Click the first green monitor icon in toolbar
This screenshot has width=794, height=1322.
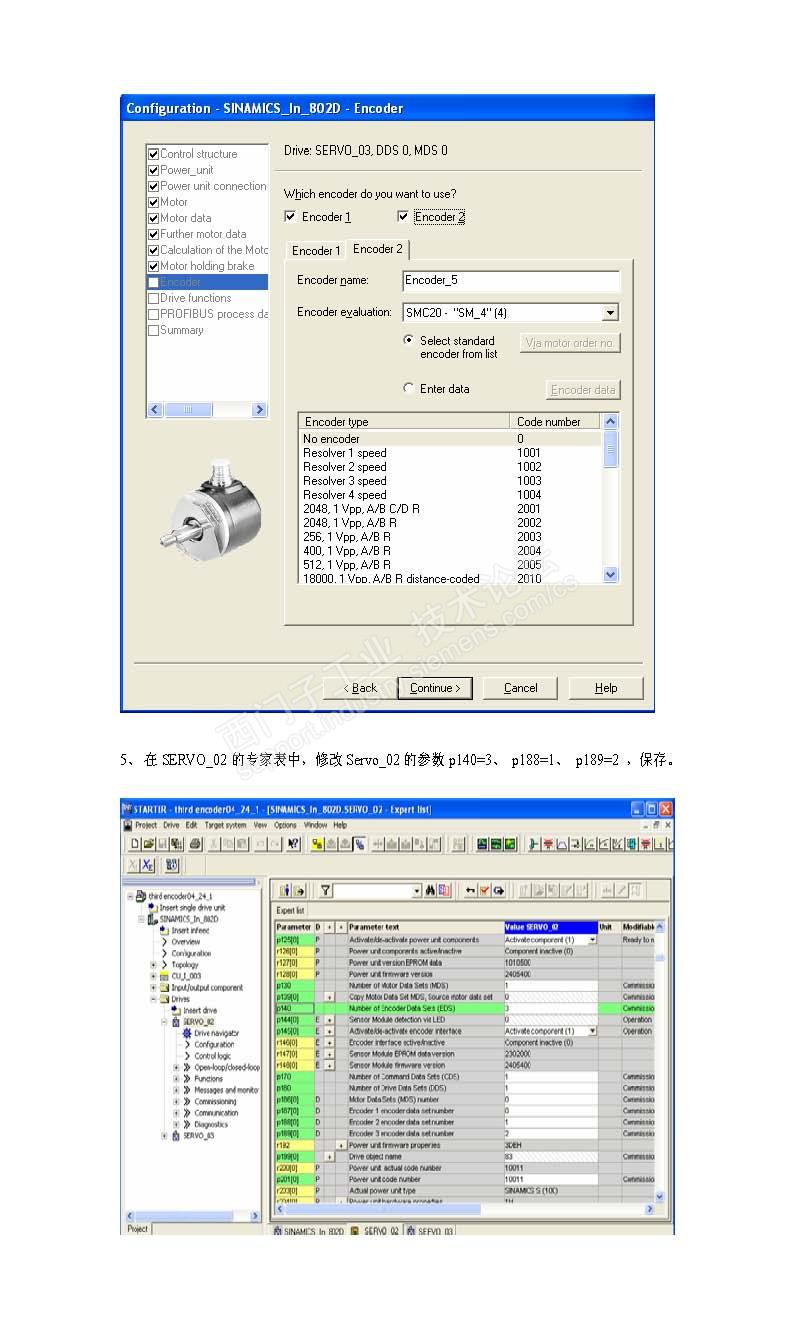(482, 844)
